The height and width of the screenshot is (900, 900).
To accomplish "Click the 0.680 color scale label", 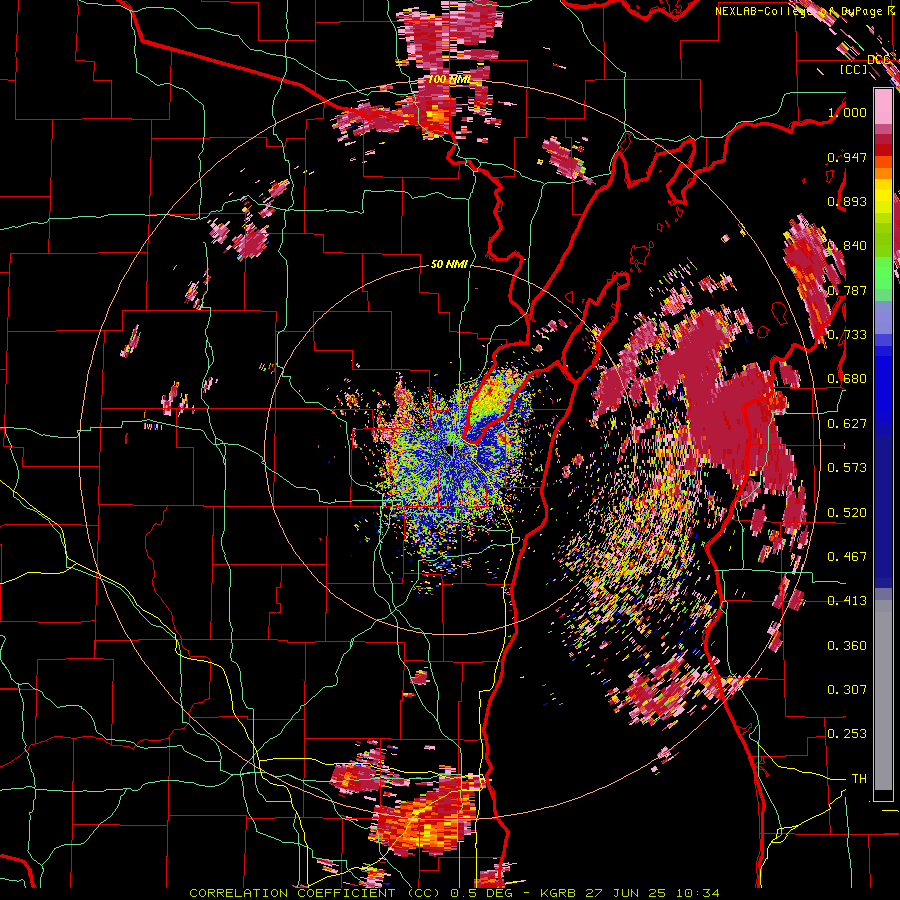I will (x=847, y=379).
